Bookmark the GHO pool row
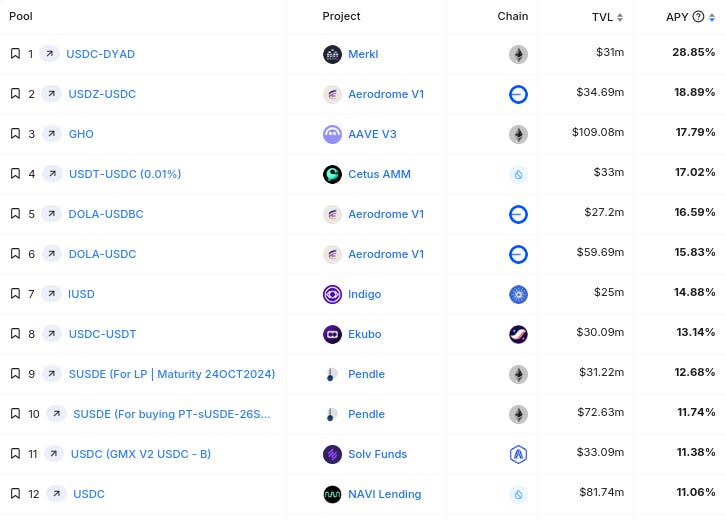Screen dimensions: 726x520 click(15, 134)
